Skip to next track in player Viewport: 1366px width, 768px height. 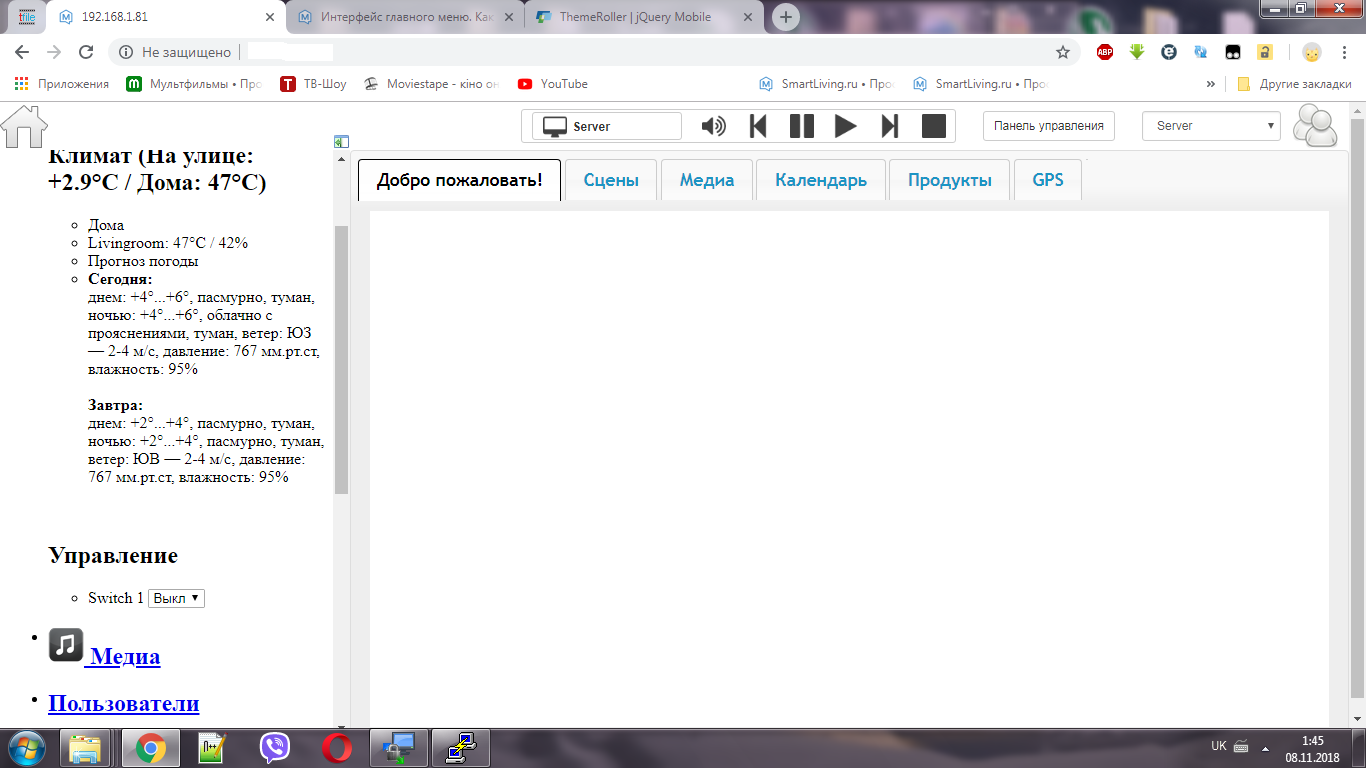click(889, 126)
